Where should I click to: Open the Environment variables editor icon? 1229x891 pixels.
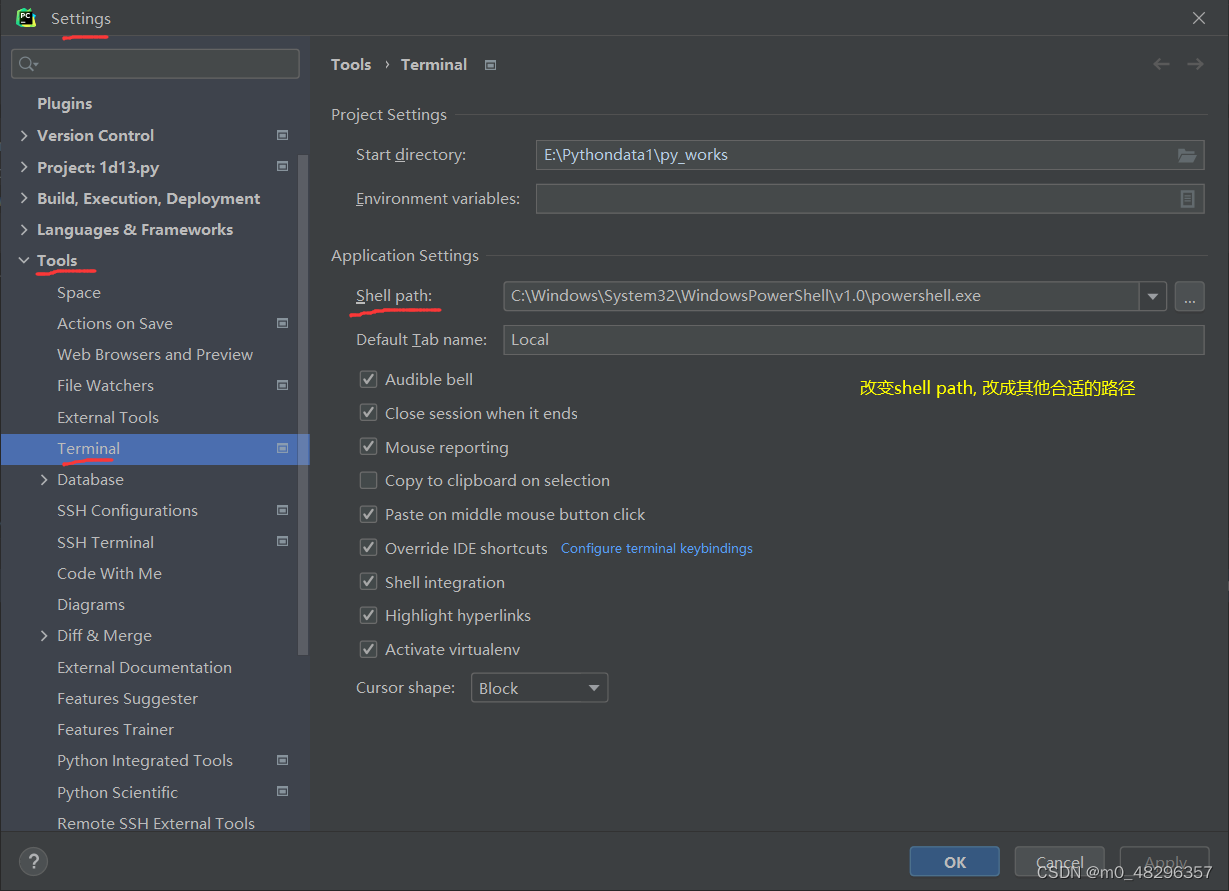coord(1188,198)
